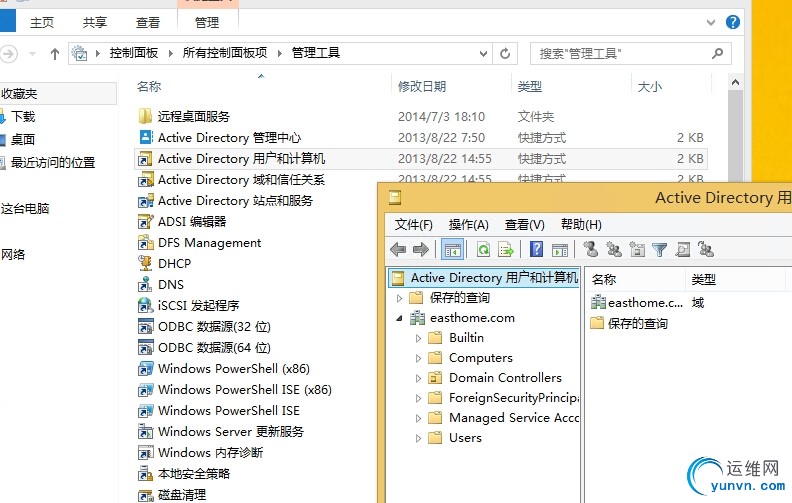Click the create new user icon
The width and height of the screenshot is (792, 503).
point(590,249)
